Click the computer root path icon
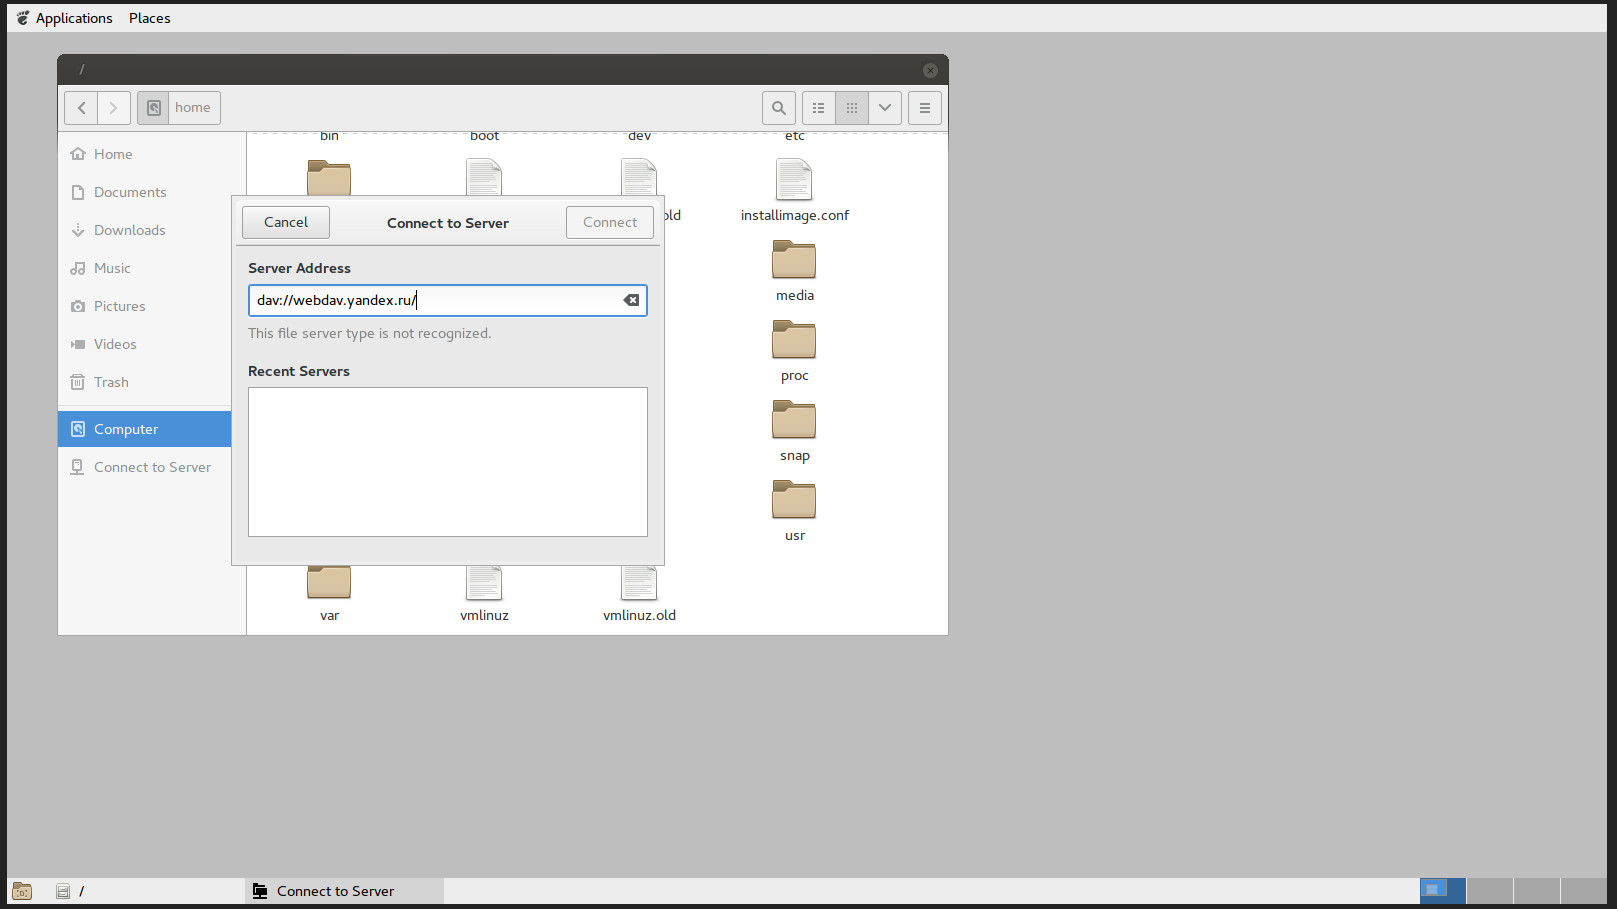Screen dimensions: 1617x909 [153, 108]
